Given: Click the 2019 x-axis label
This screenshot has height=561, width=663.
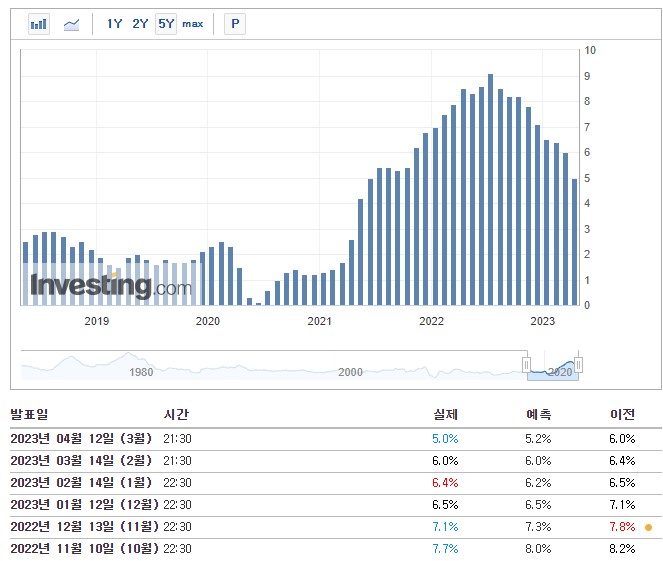Looking at the screenshot, I should pyautogui.click(x=96, y=321).
